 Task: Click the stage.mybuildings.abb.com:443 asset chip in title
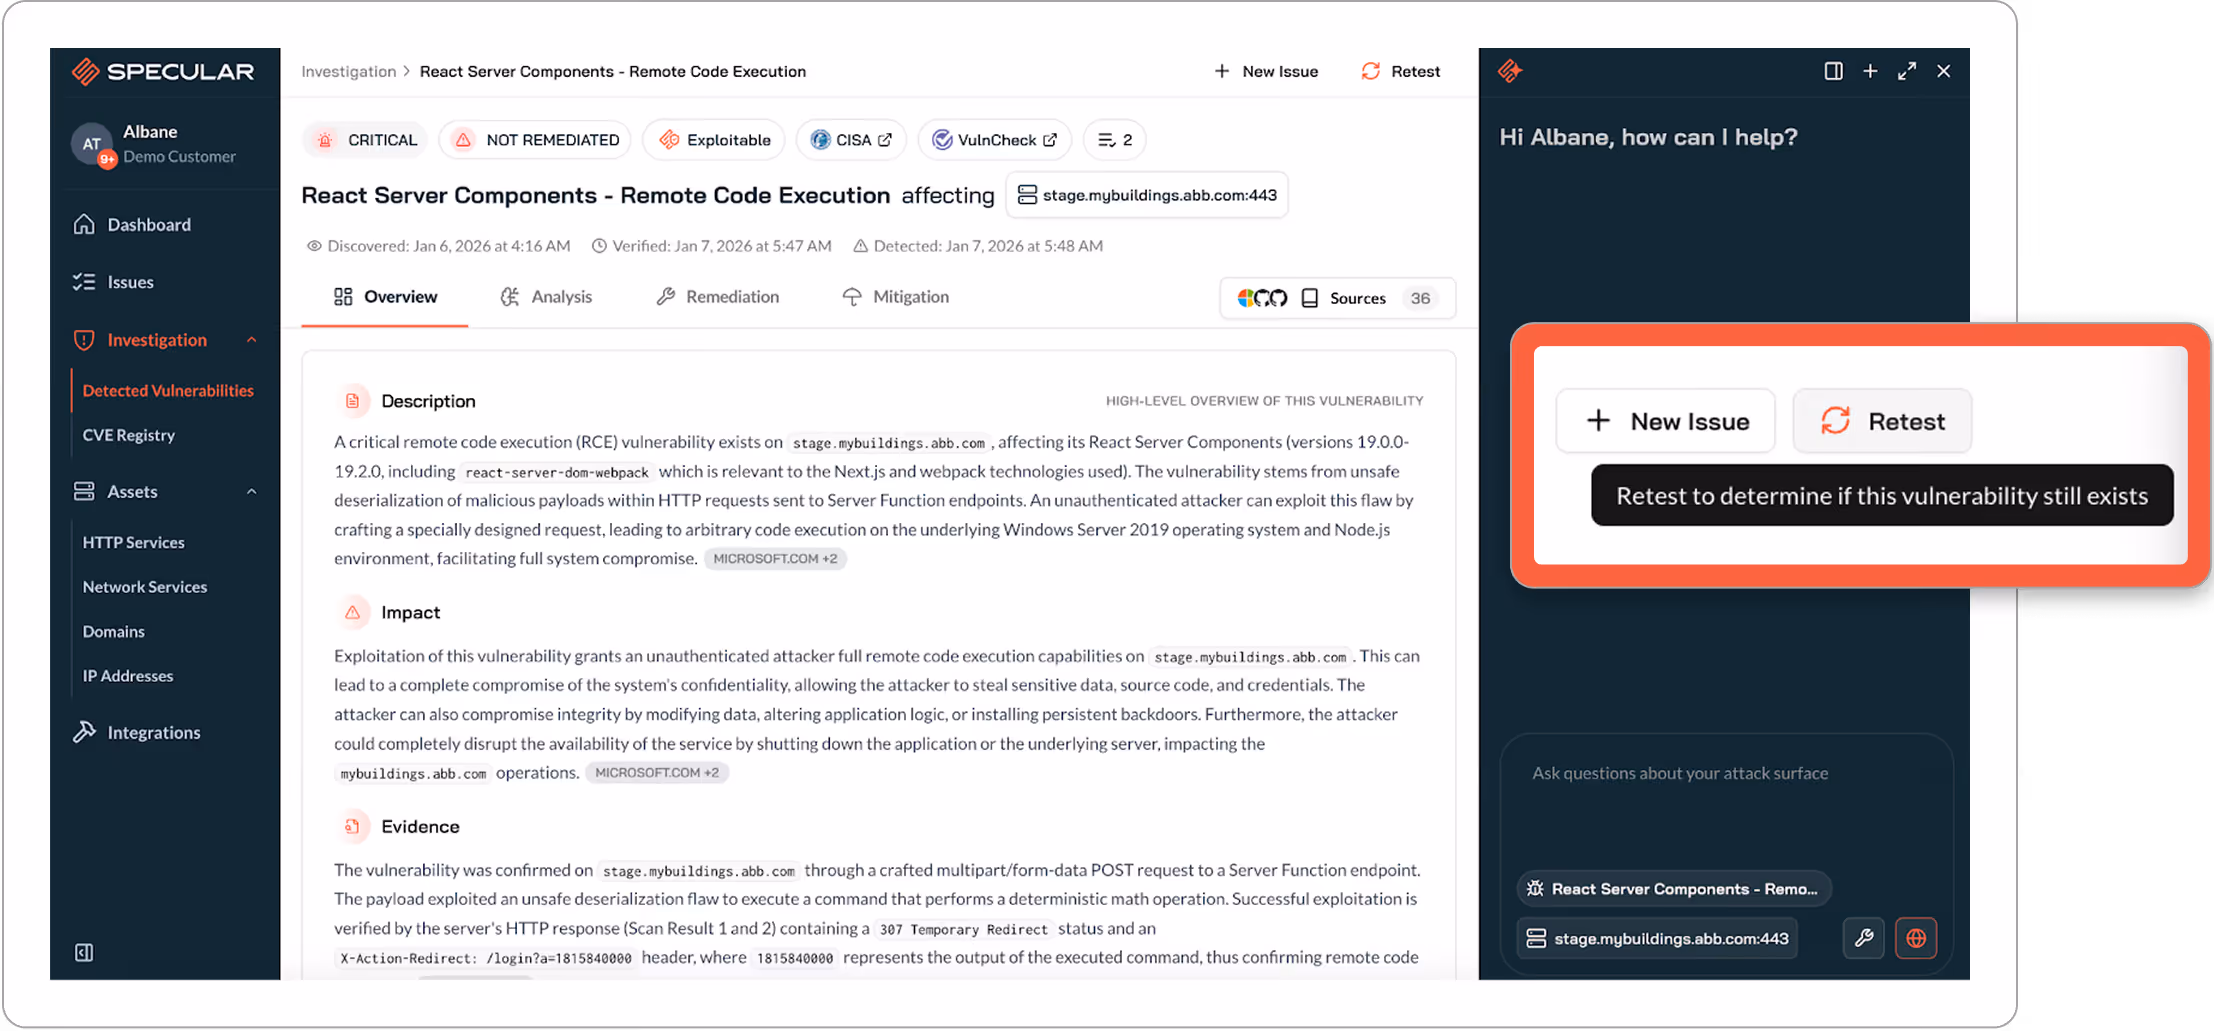coord(1147,195)
